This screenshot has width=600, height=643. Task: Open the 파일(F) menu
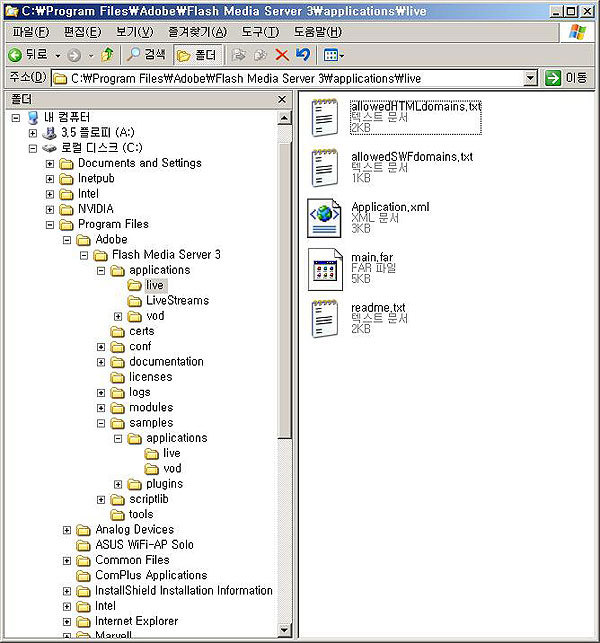click(x=31, y=32)
